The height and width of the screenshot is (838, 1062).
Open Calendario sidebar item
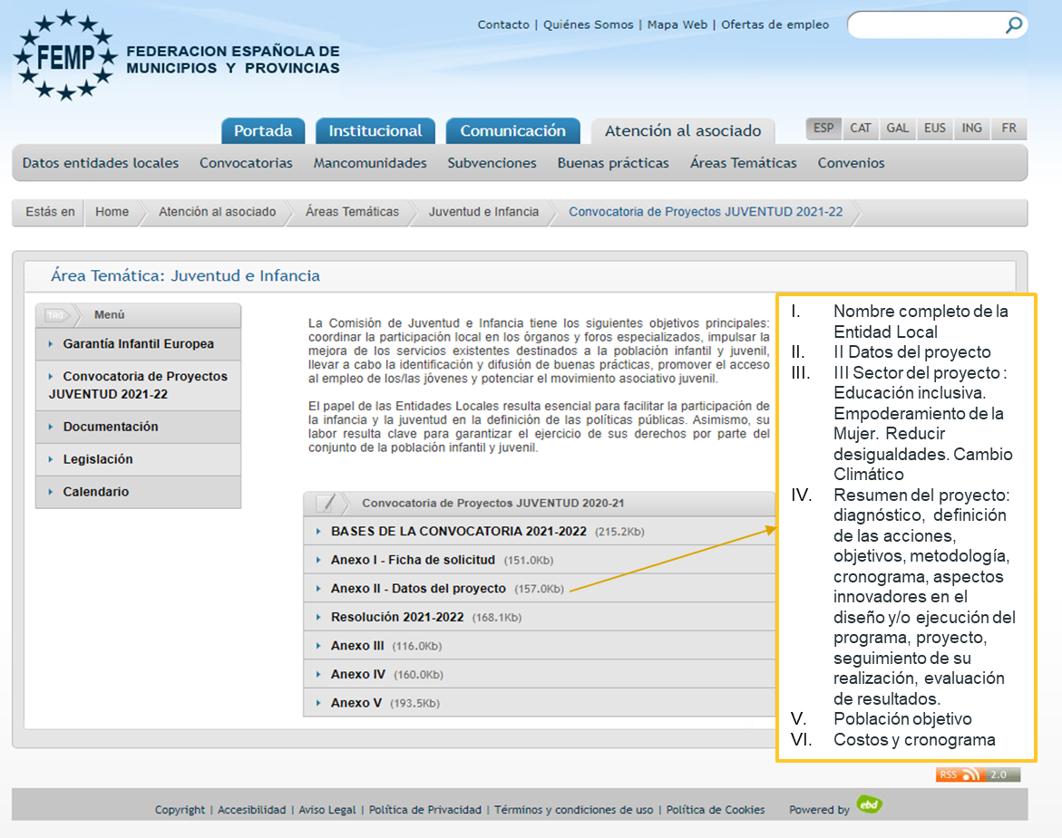coord(138,492)
